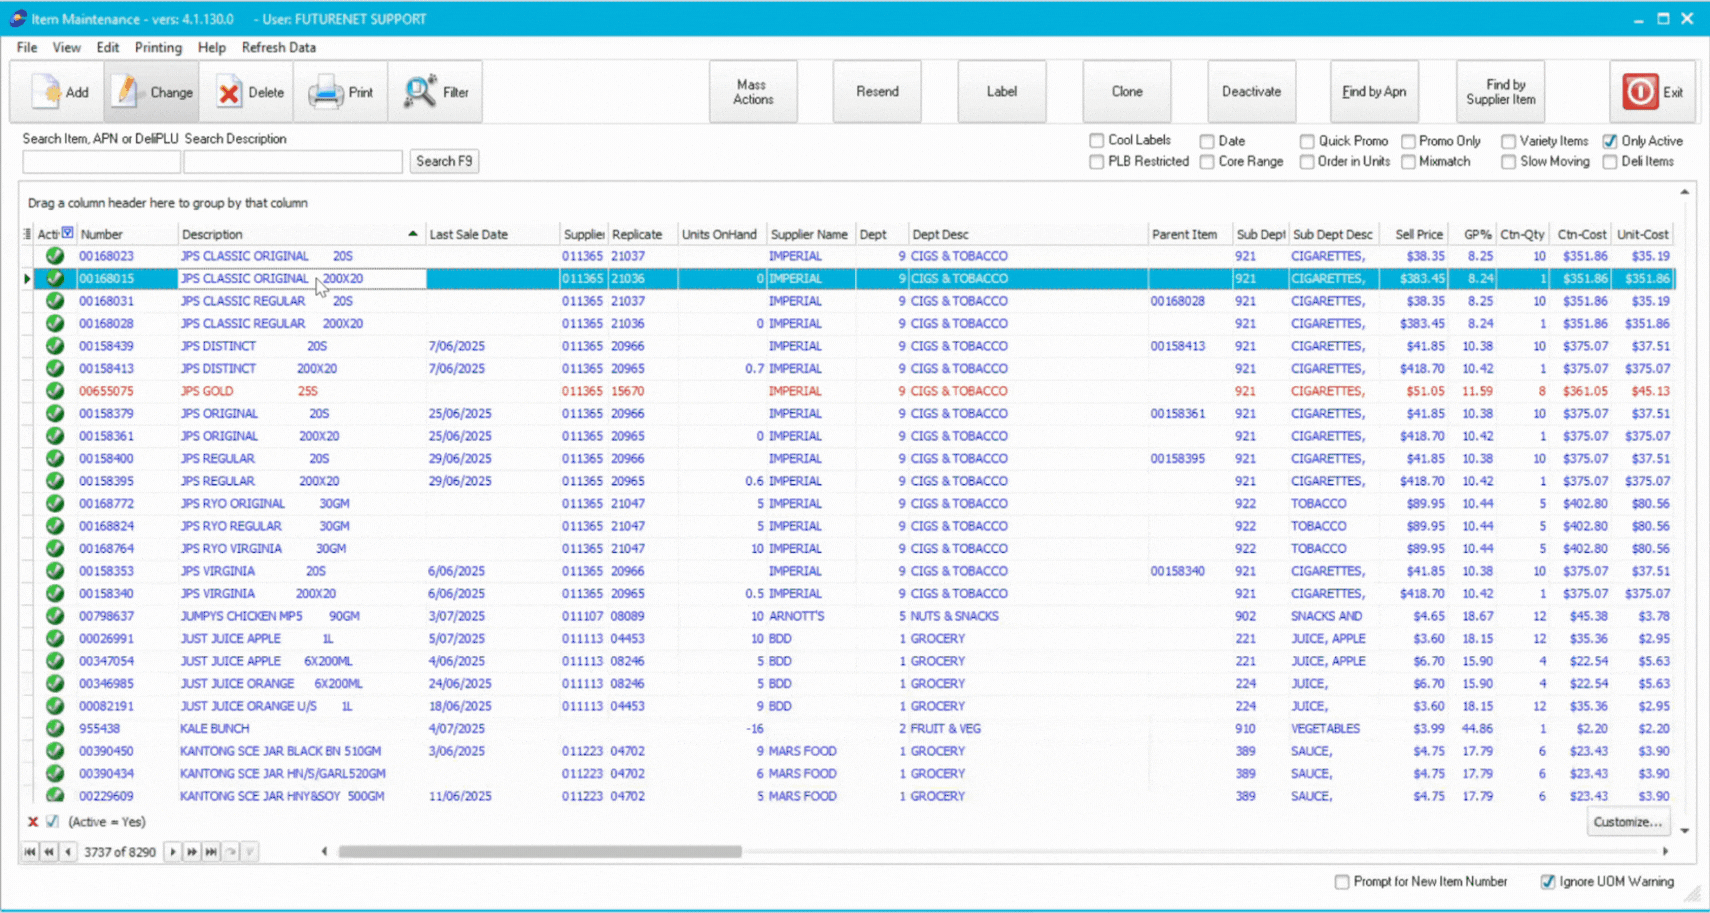The image size is (1710, 913).
Task: Open the Active column filter dropdown
Action: [x=68, y=233]
